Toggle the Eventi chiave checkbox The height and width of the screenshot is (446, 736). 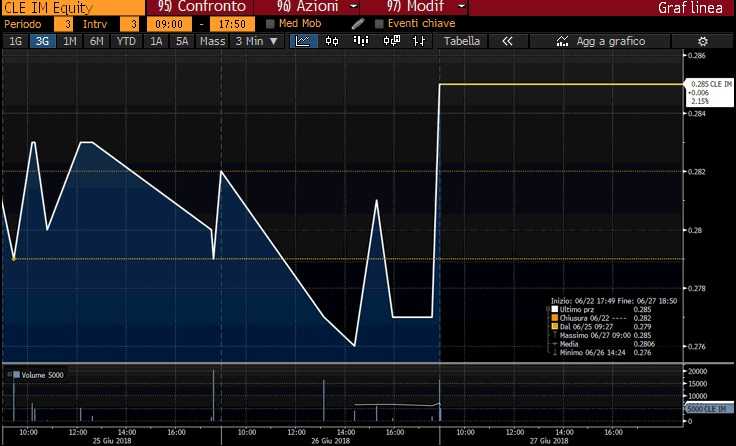coord(379,23)
